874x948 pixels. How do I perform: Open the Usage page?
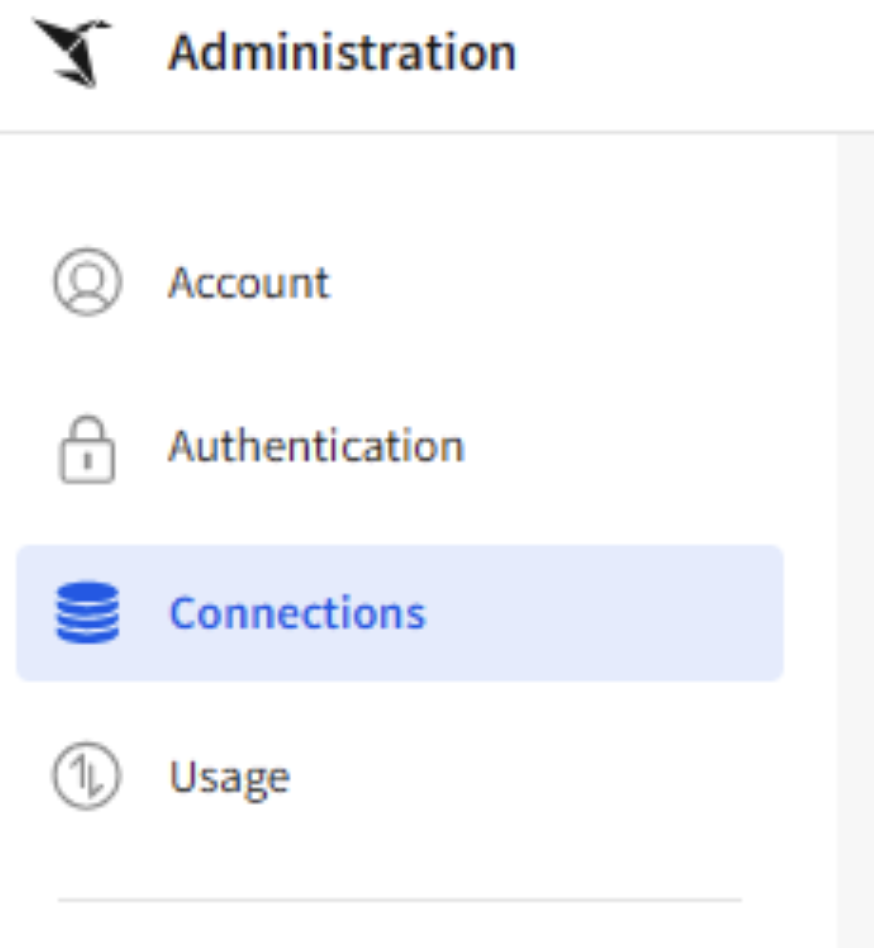click(x=230, y=777)
